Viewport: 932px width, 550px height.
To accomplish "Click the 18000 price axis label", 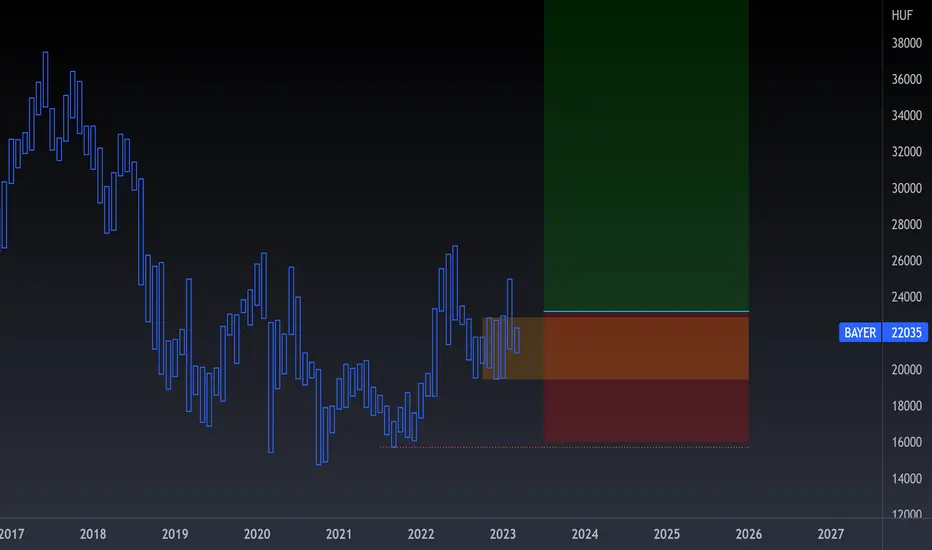I will click(906, 406).
